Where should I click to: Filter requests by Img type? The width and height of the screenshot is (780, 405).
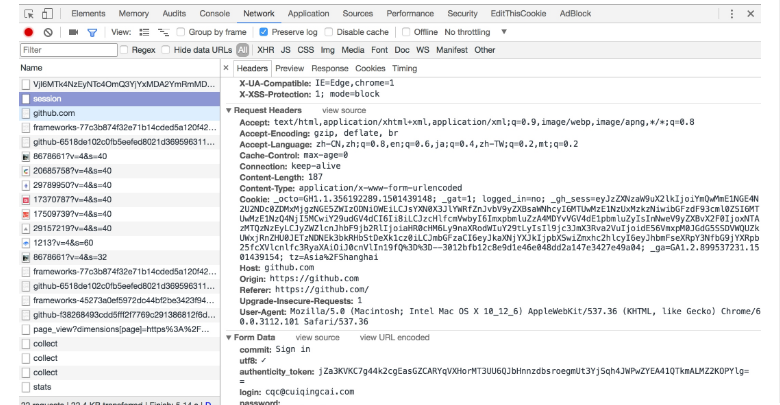click(x=327, y=50)
